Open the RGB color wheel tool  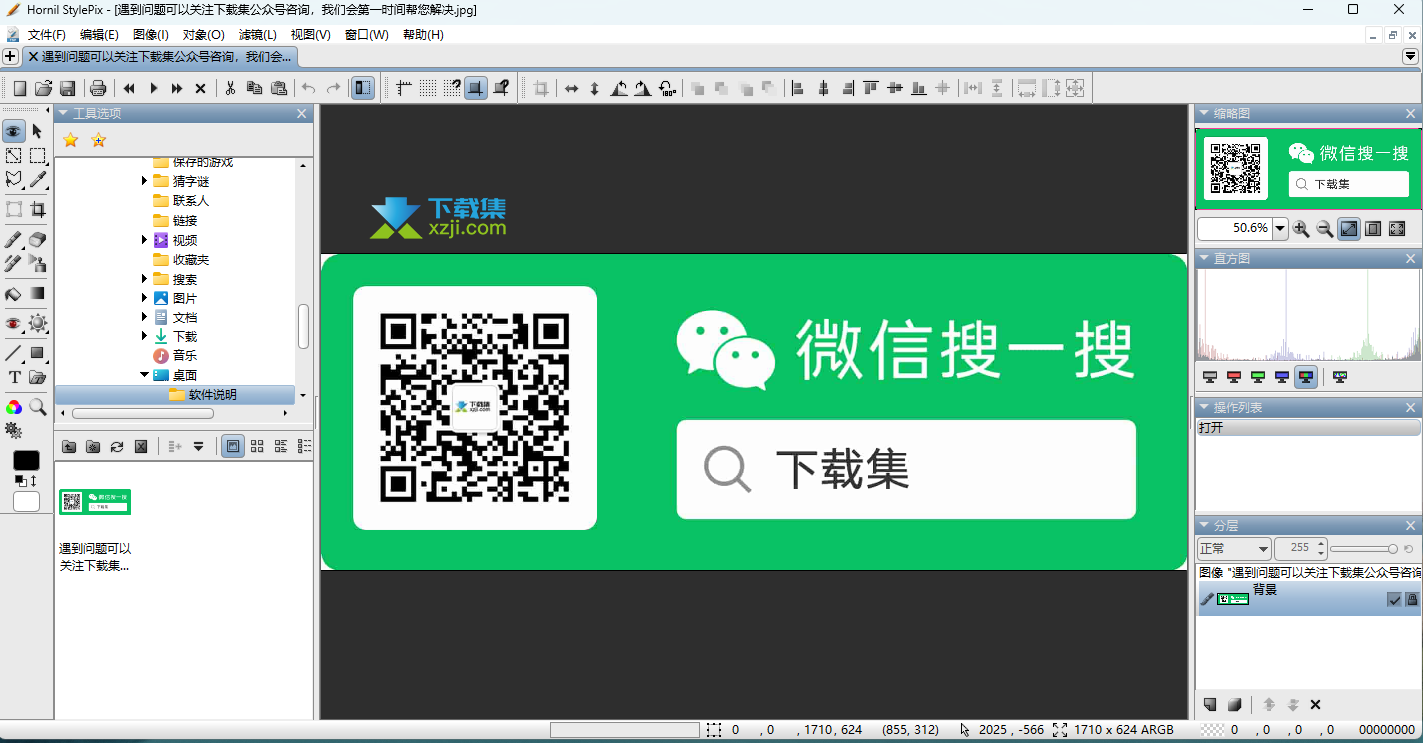click(x=14, y=407)
